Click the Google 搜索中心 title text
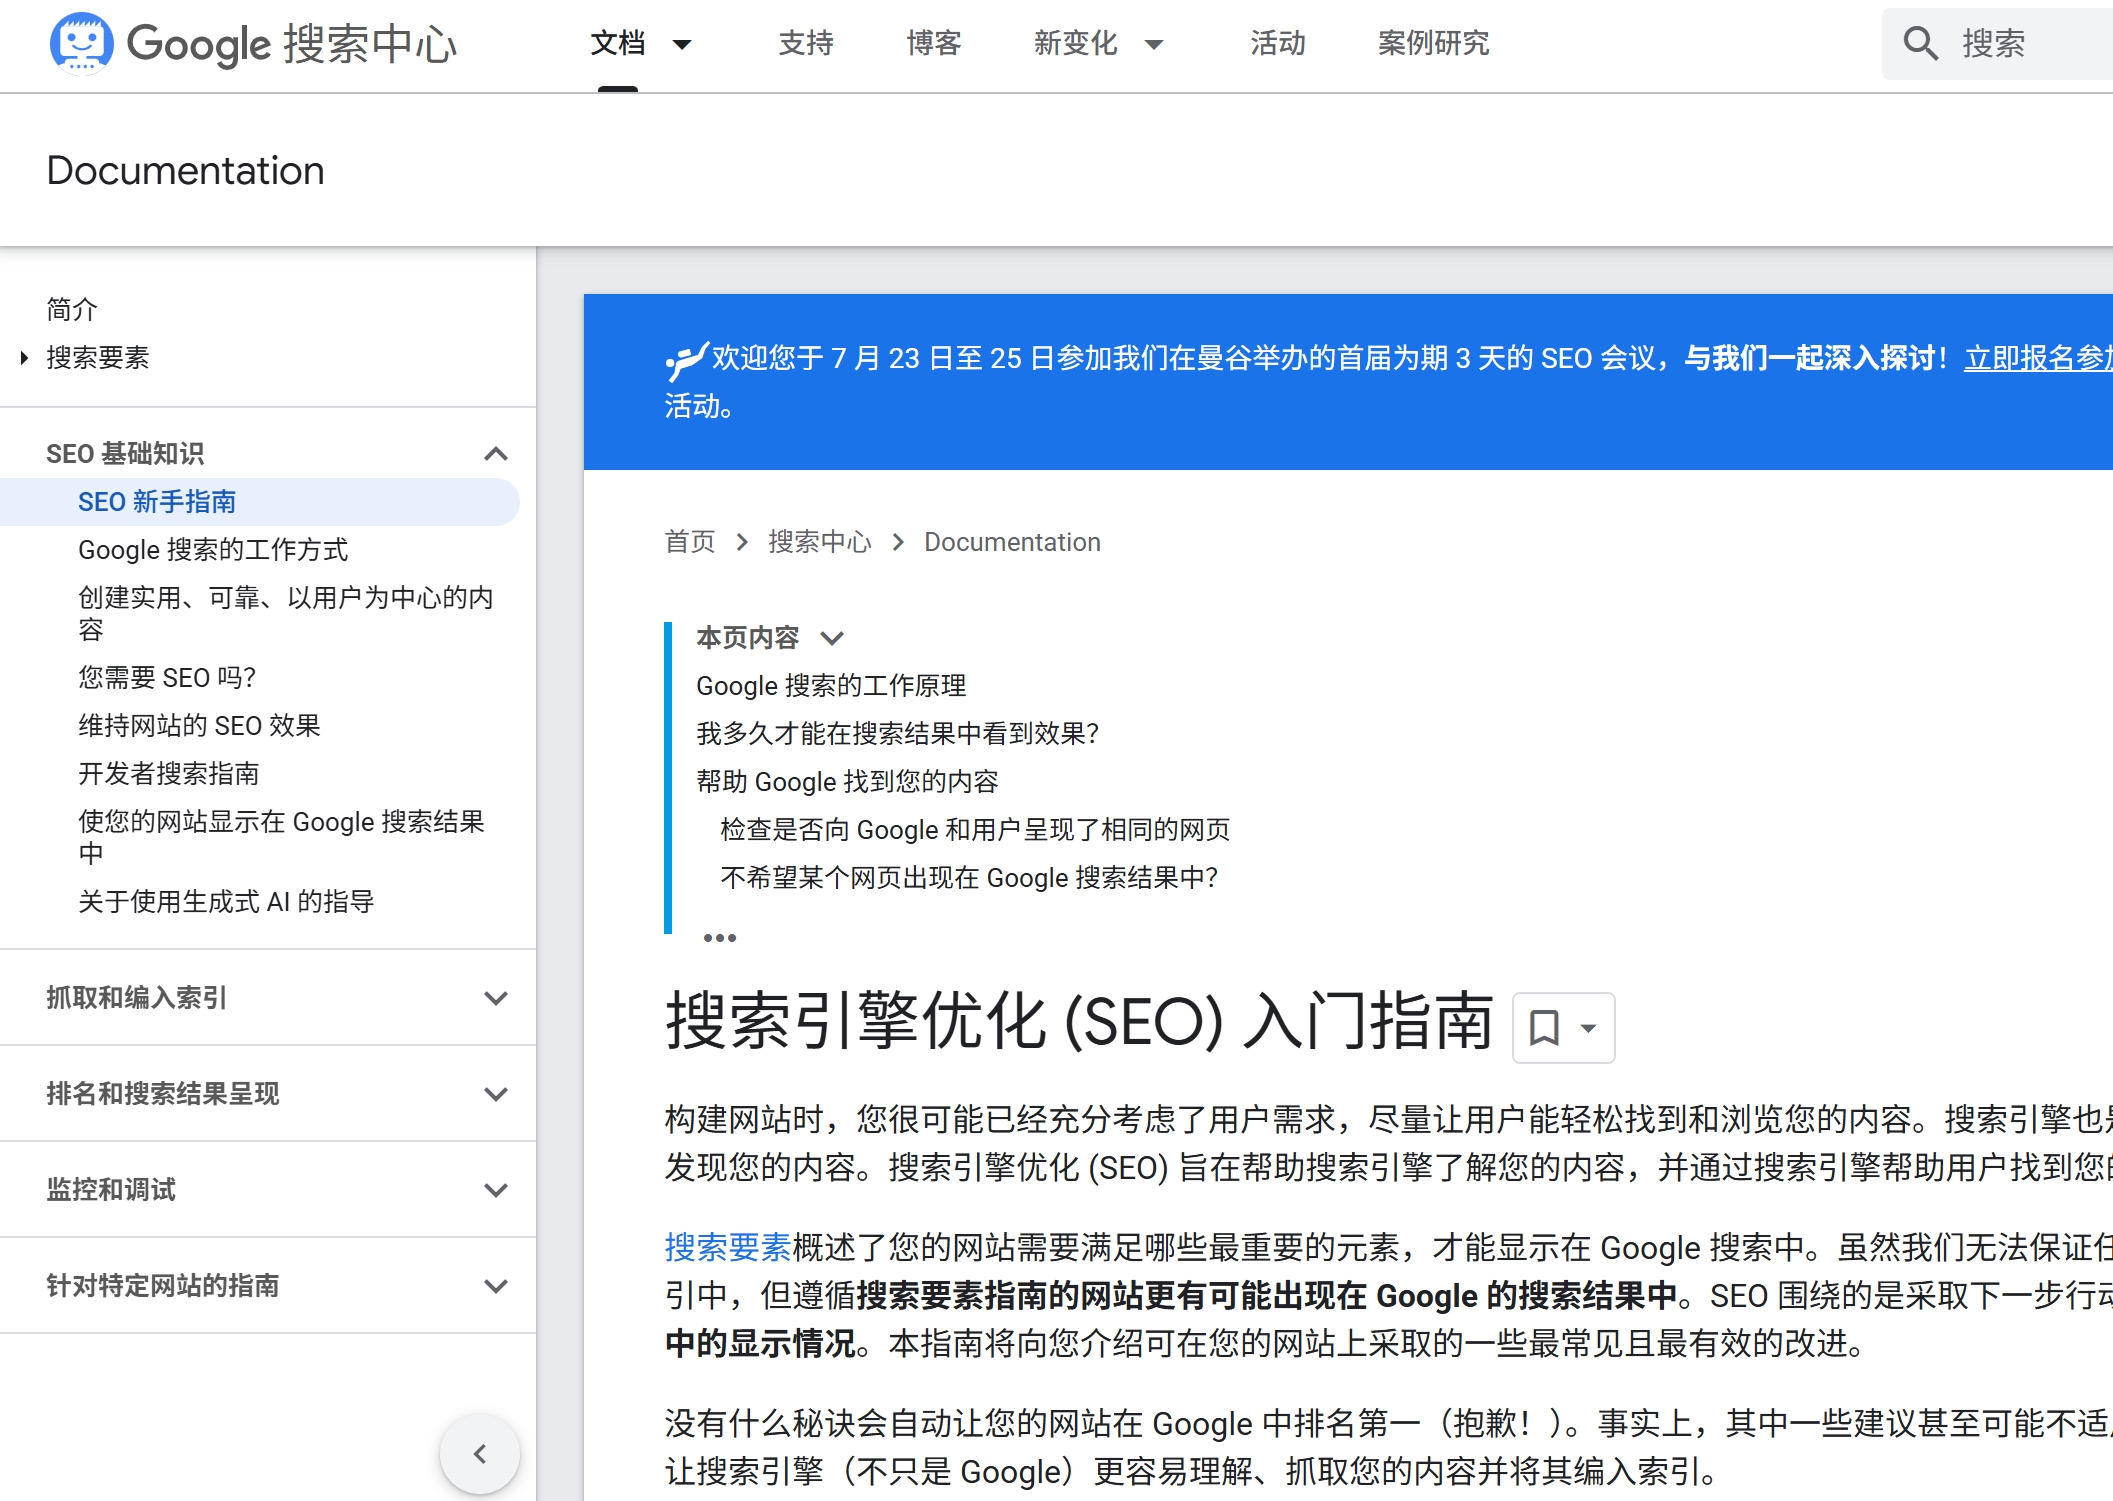 (x=292, y=43)
